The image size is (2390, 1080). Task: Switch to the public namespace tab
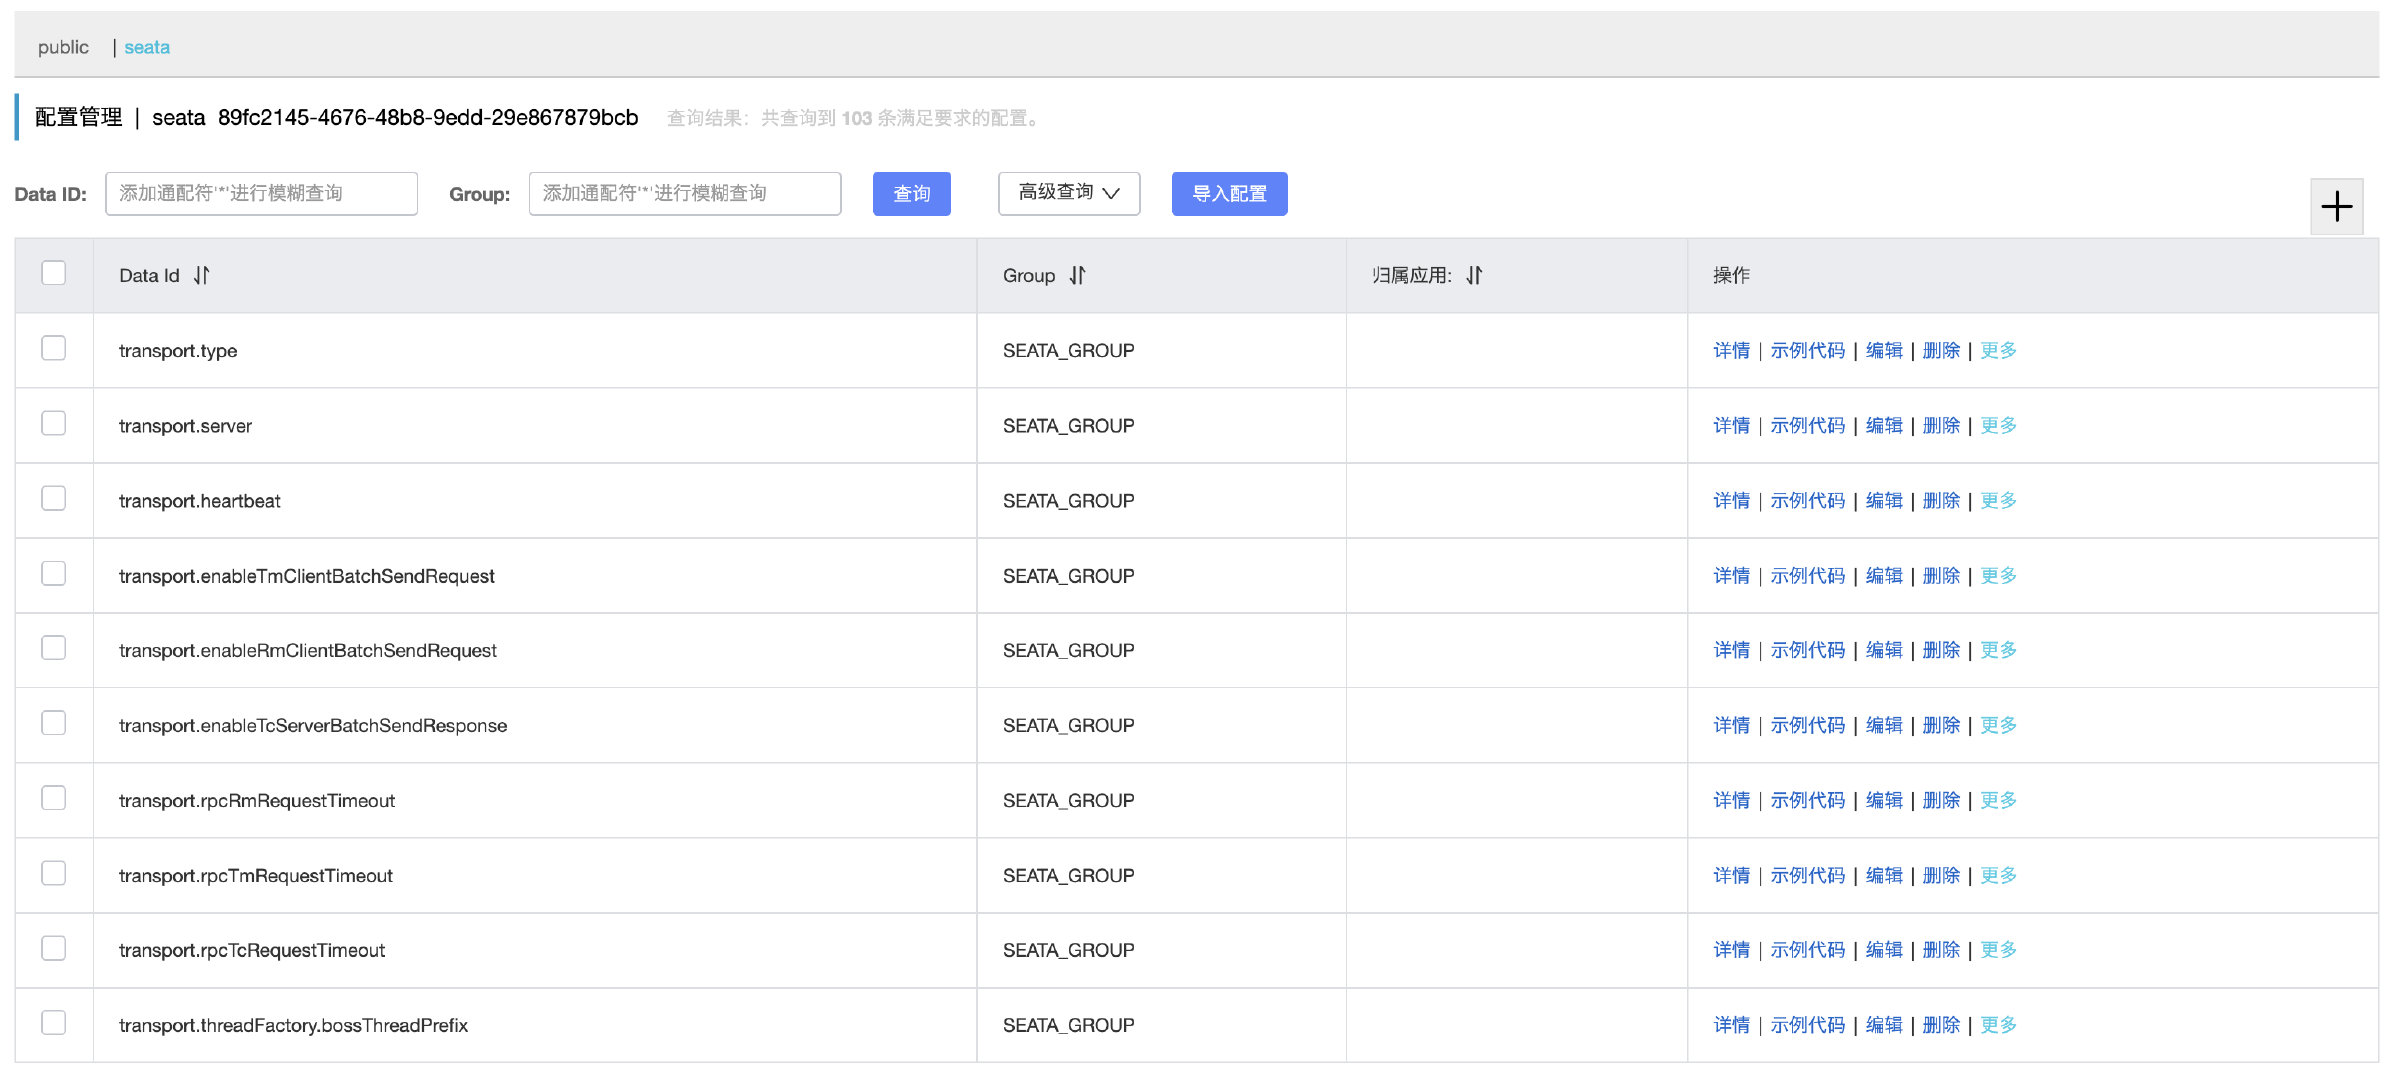[x=63, y=47]
